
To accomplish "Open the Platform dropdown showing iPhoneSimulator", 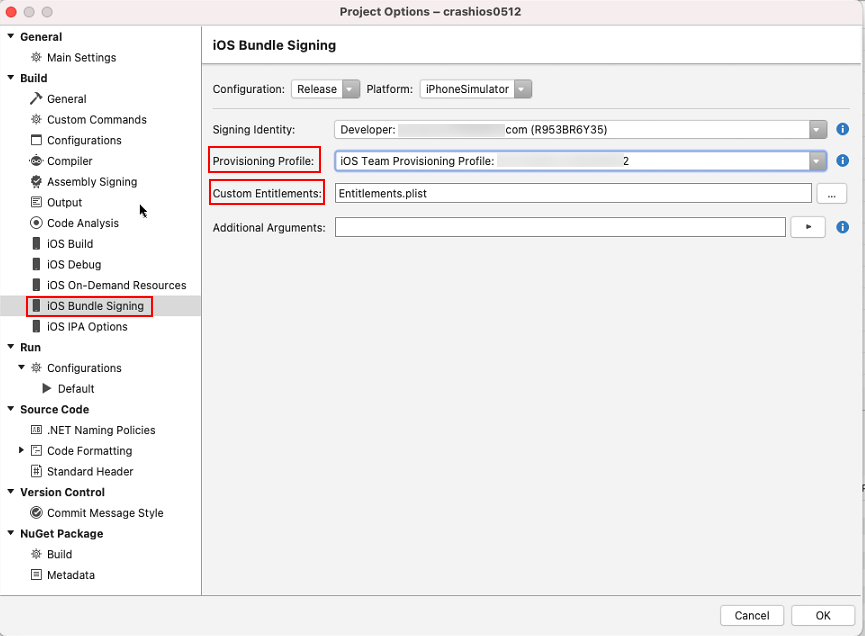I will [x=475, y=89].
